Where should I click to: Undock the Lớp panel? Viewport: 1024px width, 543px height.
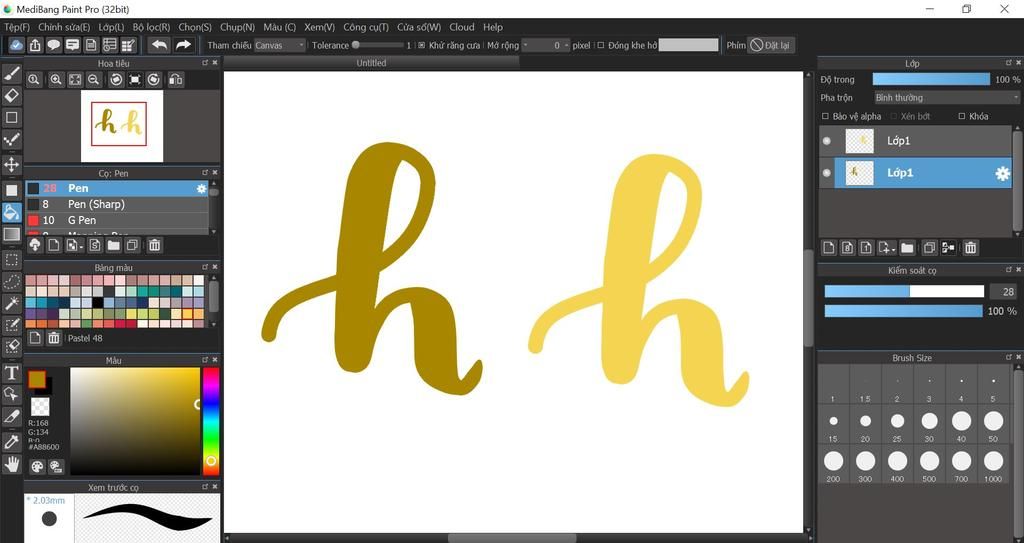click(1009, 63)
